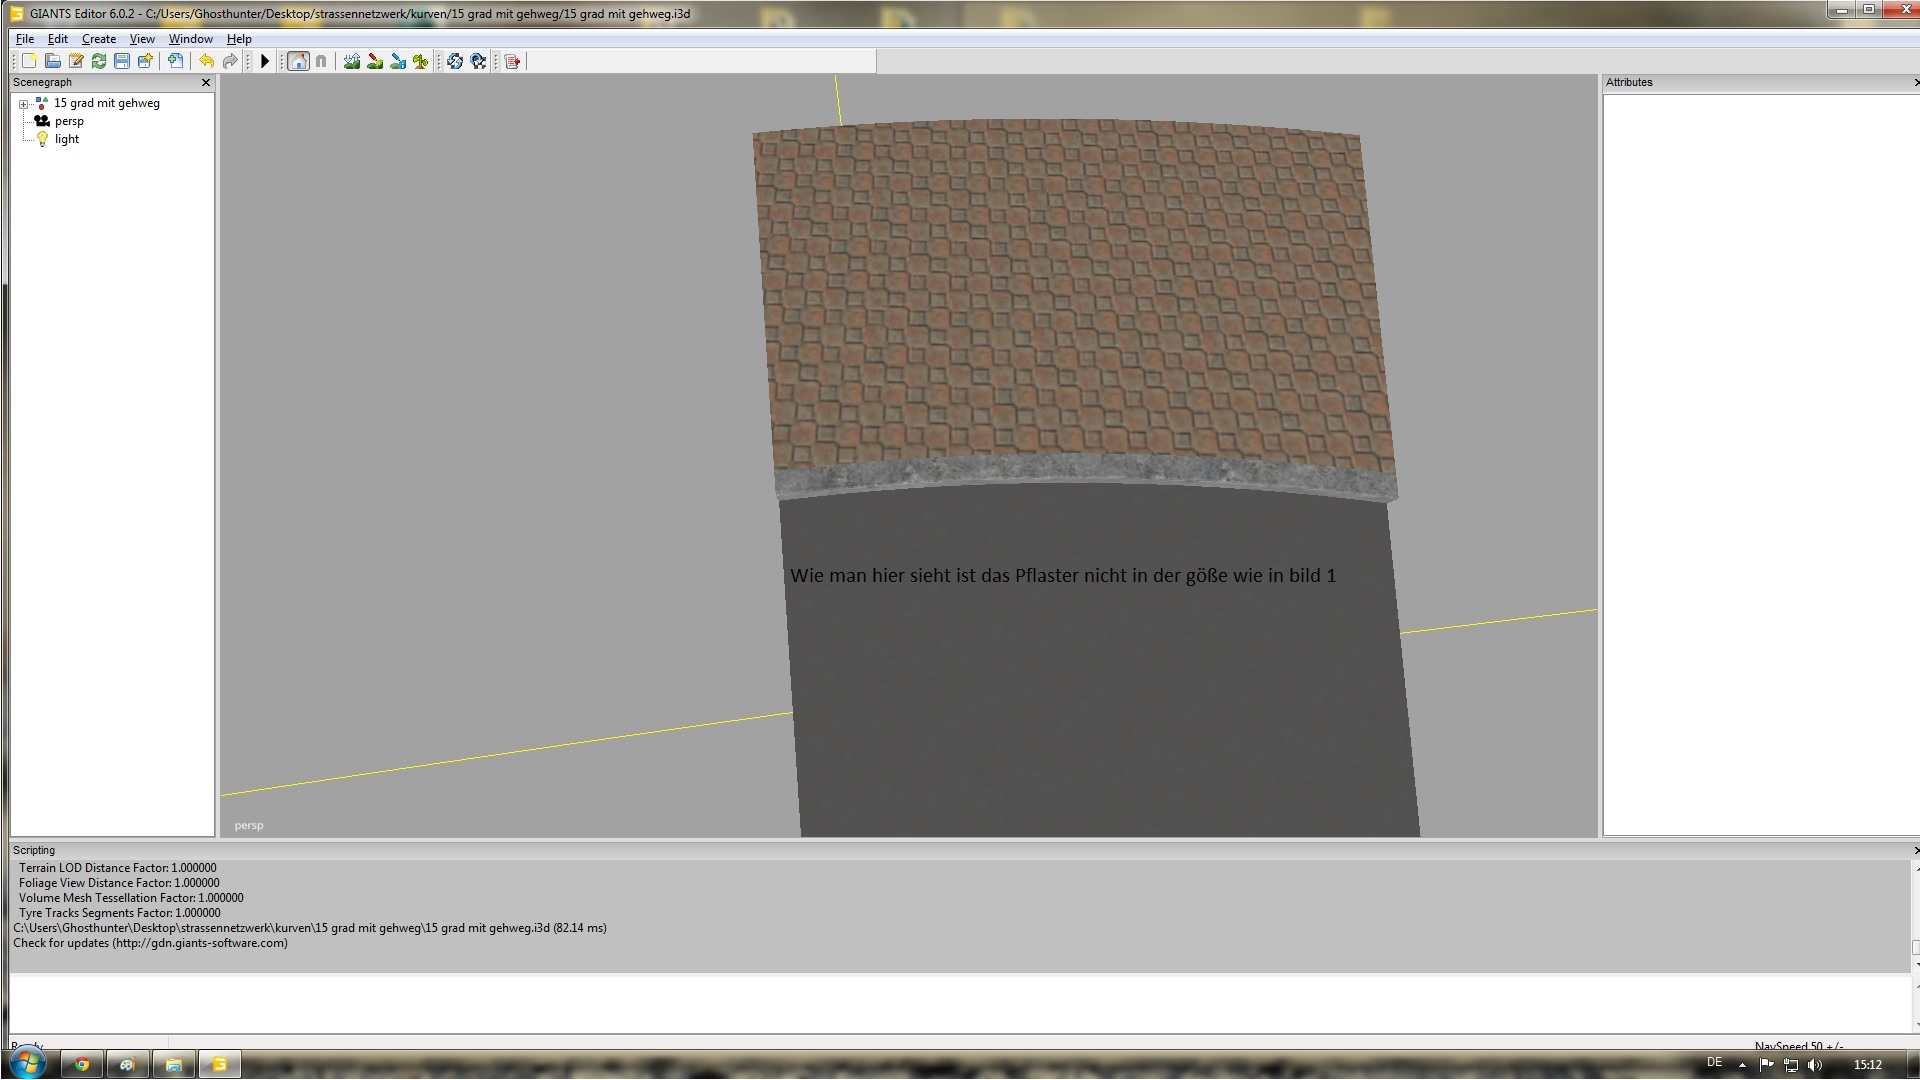Click the script export icon with red arrow
The width and height of the screenshot is (1920, 1080).
tap(513, 61)
